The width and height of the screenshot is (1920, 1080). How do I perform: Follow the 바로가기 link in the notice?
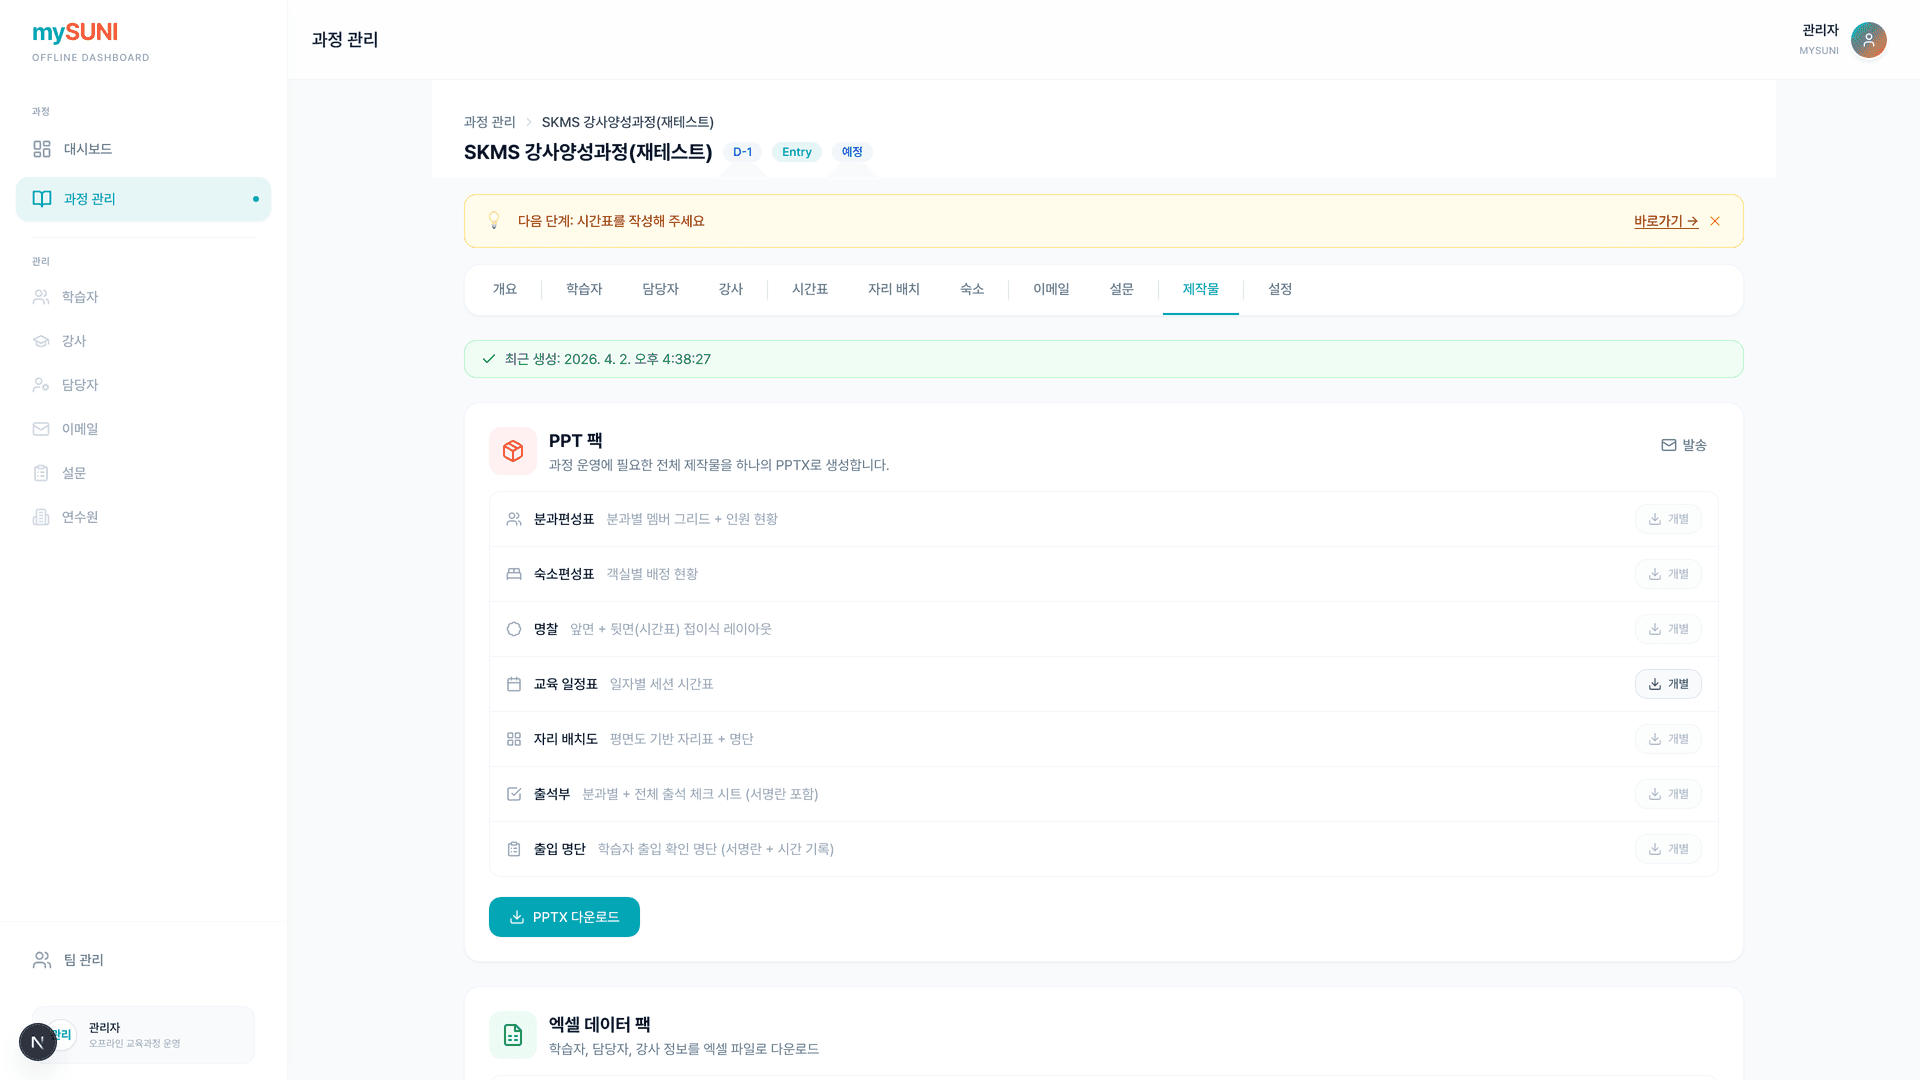pos(1666,221)
